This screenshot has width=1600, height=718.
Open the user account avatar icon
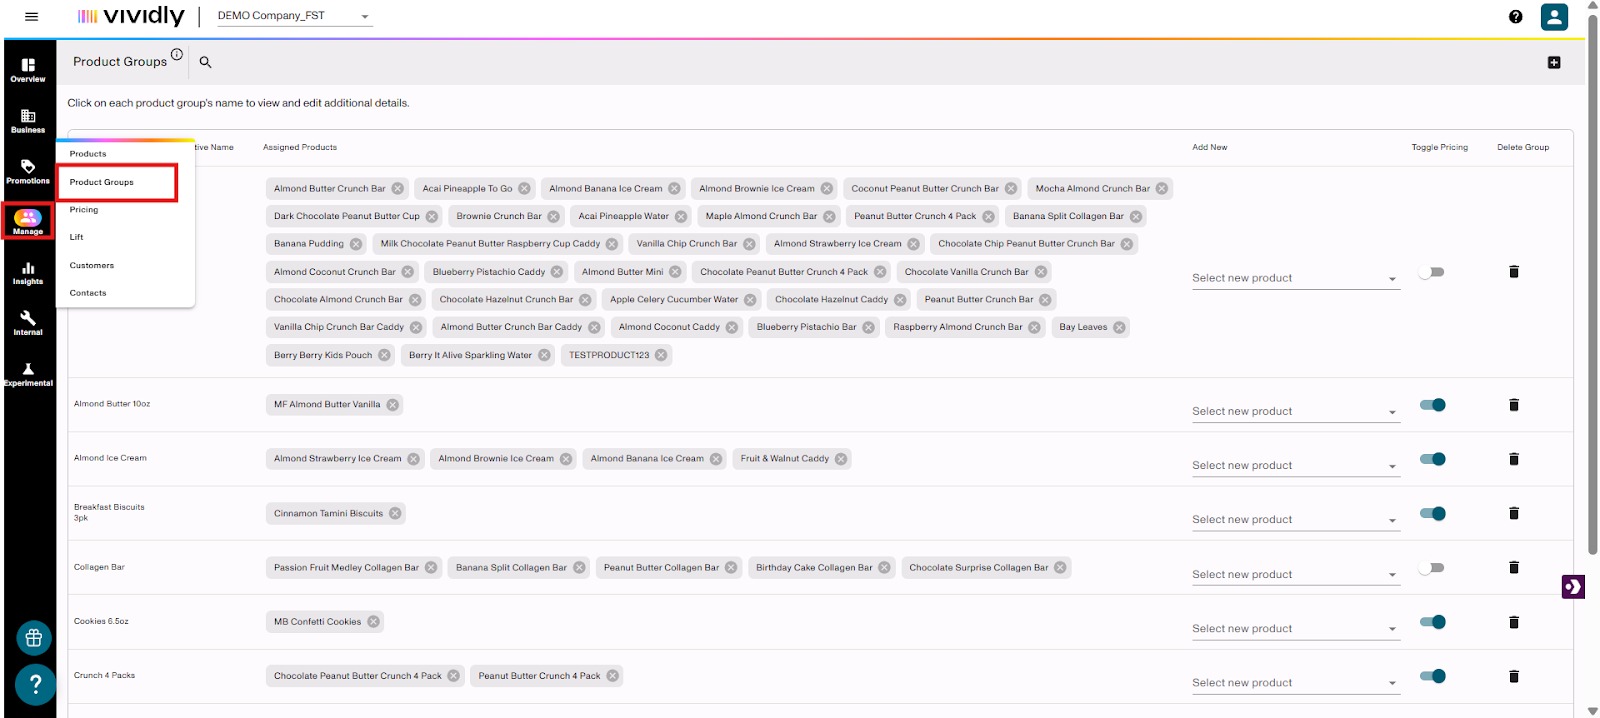click(x=1553, y=16)
